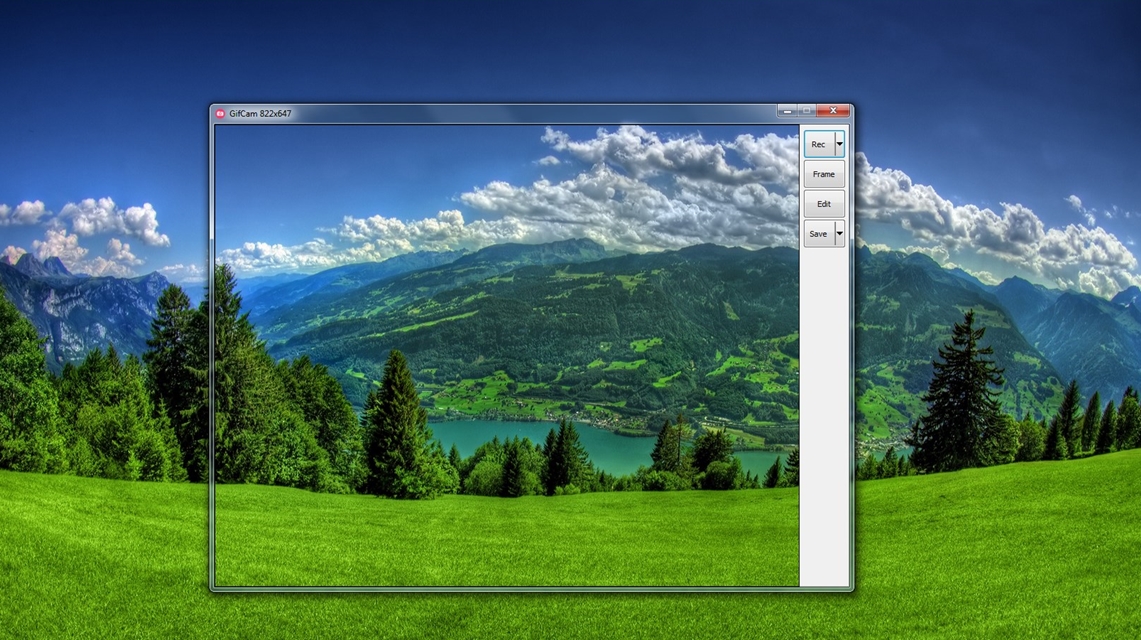
Task: Click the window's bottom-right resize corner
Action: 851,588
